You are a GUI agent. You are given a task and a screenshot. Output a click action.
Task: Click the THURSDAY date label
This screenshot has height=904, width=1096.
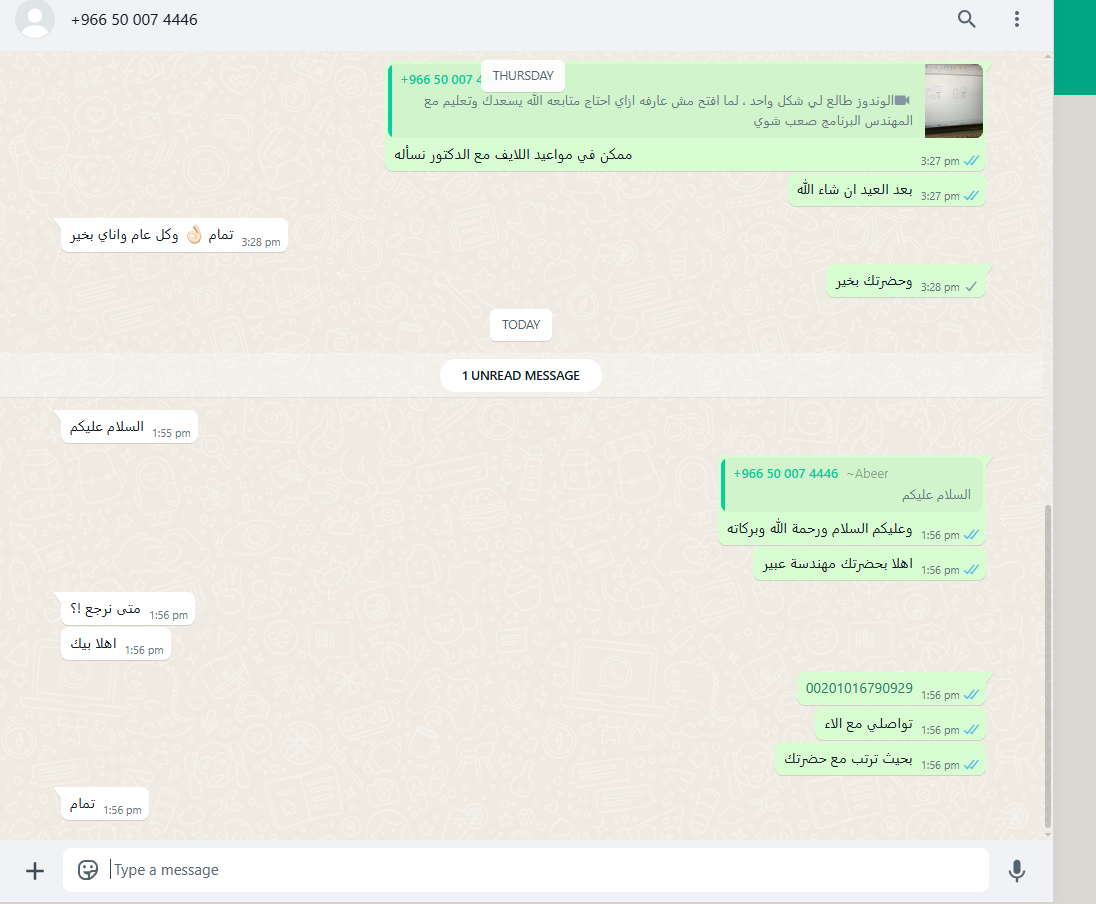(x=523, y=76)
